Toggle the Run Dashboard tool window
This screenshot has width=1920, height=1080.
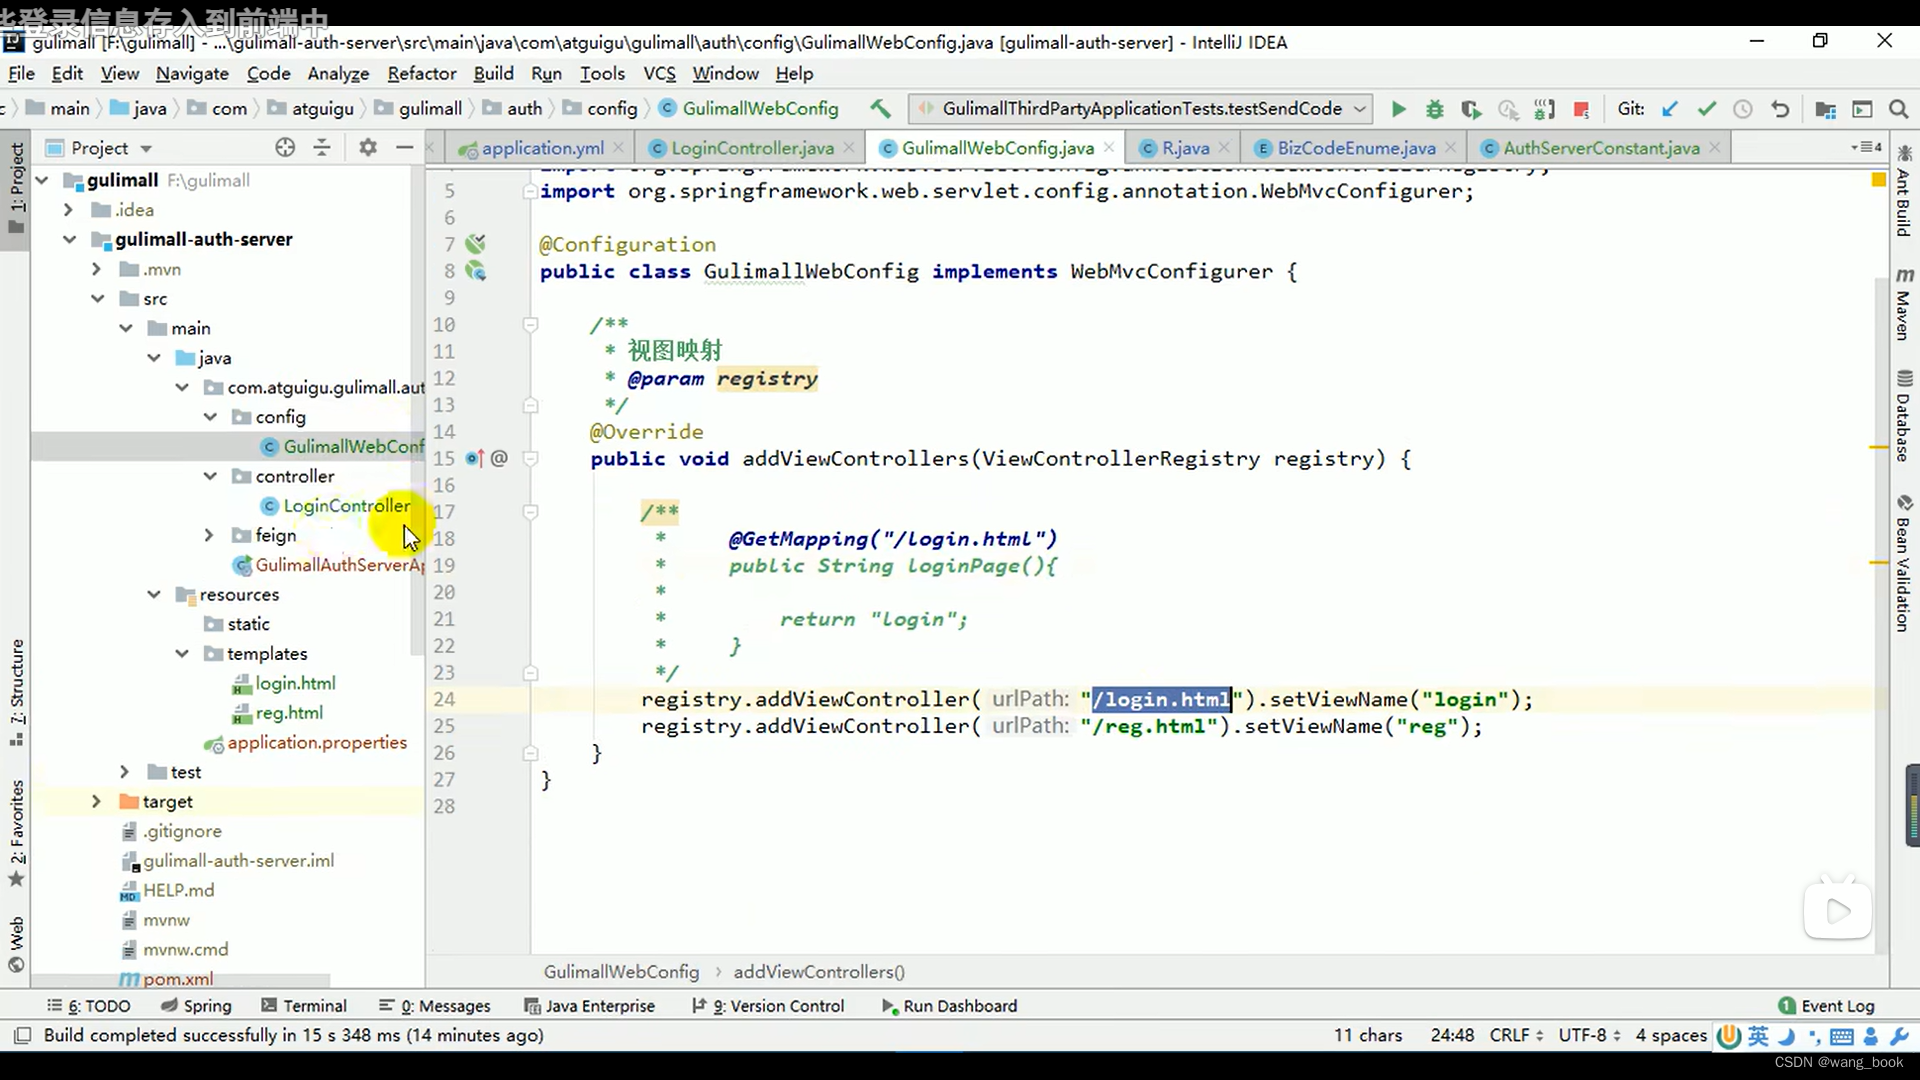pyautogui.click(x=949, y=1006)
